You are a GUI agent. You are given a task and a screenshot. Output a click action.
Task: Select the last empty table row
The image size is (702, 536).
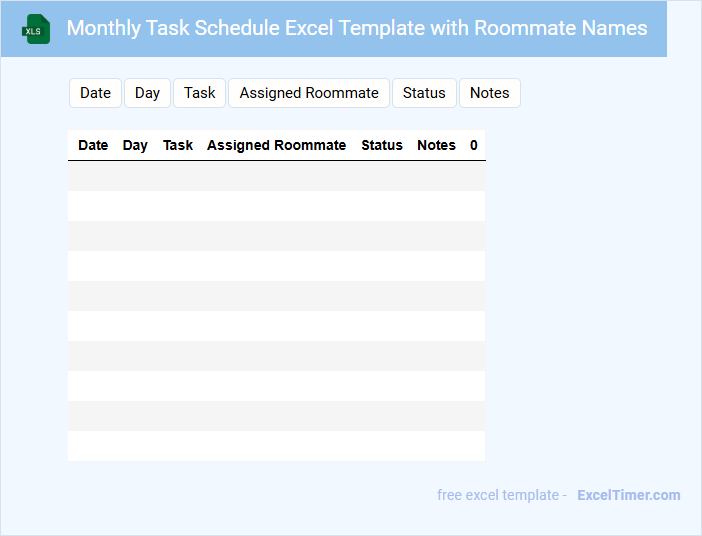coord(276,446)
